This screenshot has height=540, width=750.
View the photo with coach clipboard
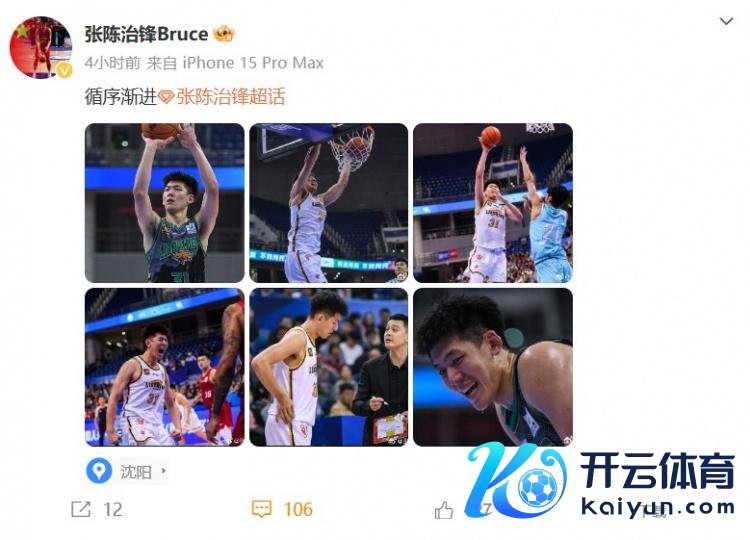click(329, 367)
